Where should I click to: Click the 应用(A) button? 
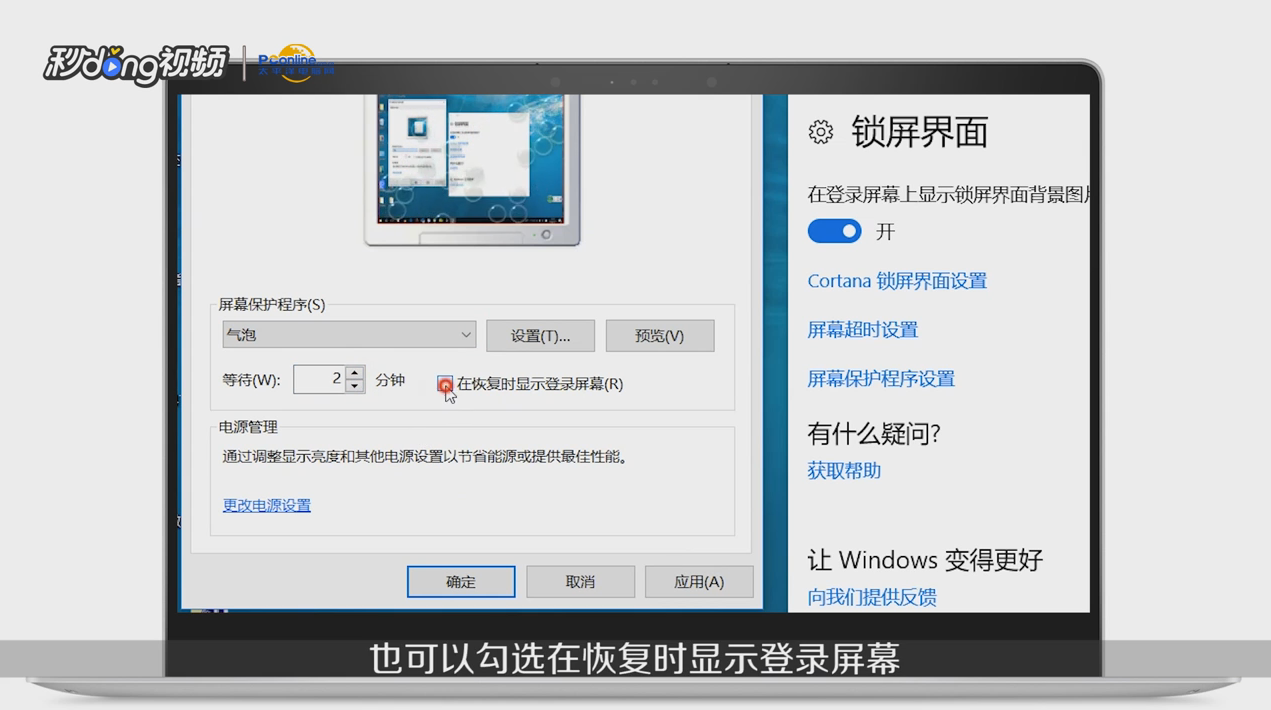click(x=699, y=582)
